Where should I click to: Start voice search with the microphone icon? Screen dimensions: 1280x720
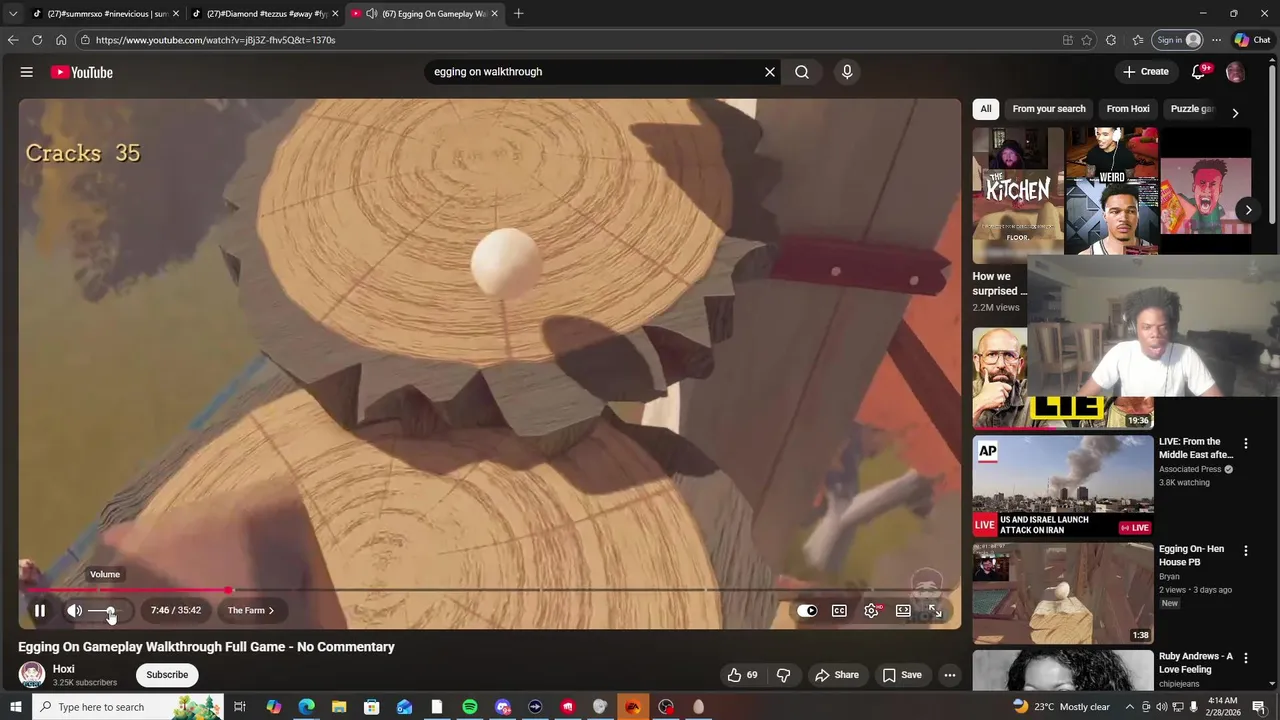[x=847, y=72]
